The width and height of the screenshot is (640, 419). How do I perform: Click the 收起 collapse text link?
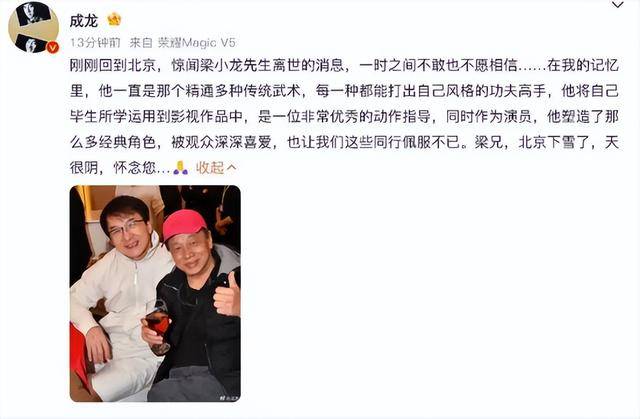210,168
